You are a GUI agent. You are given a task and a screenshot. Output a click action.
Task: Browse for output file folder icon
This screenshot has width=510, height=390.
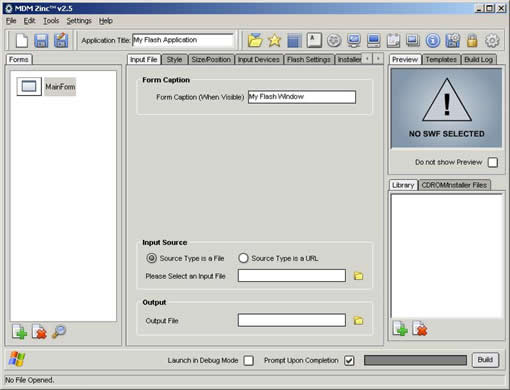[358, 321]
